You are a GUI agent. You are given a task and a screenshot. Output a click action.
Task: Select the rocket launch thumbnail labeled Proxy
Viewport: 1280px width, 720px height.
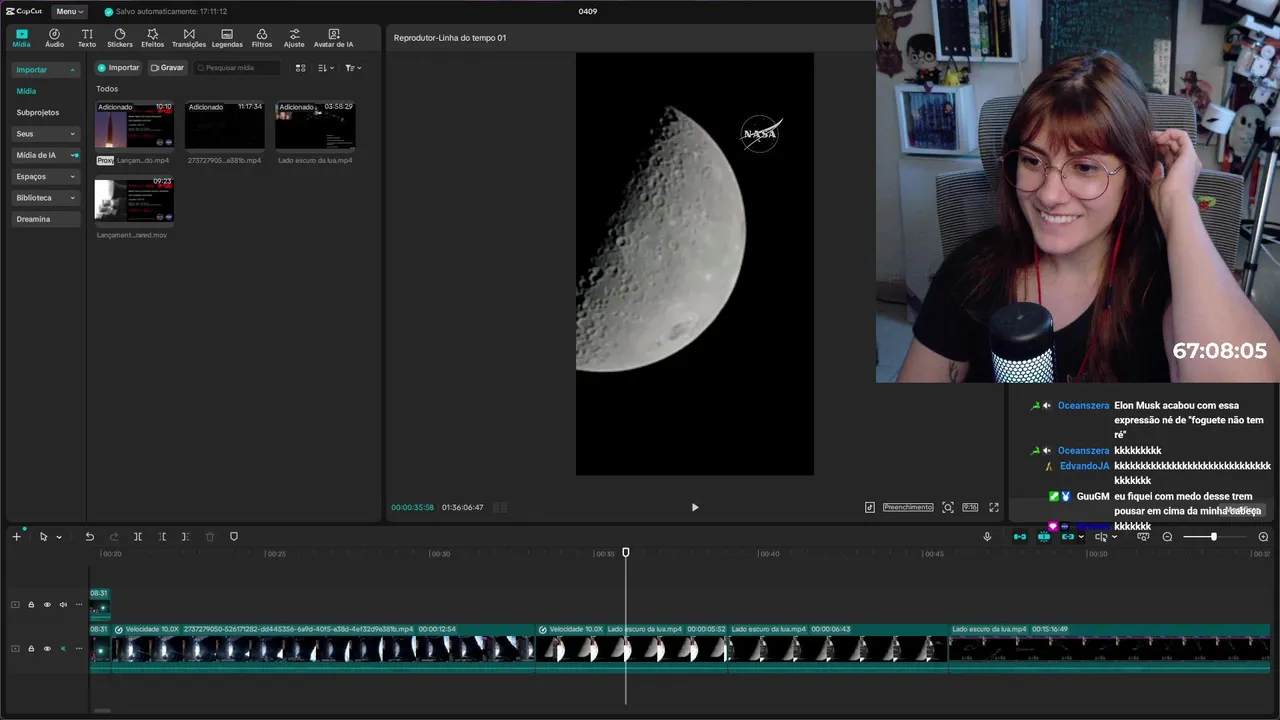pyautogui.click(x=134, y=126)
